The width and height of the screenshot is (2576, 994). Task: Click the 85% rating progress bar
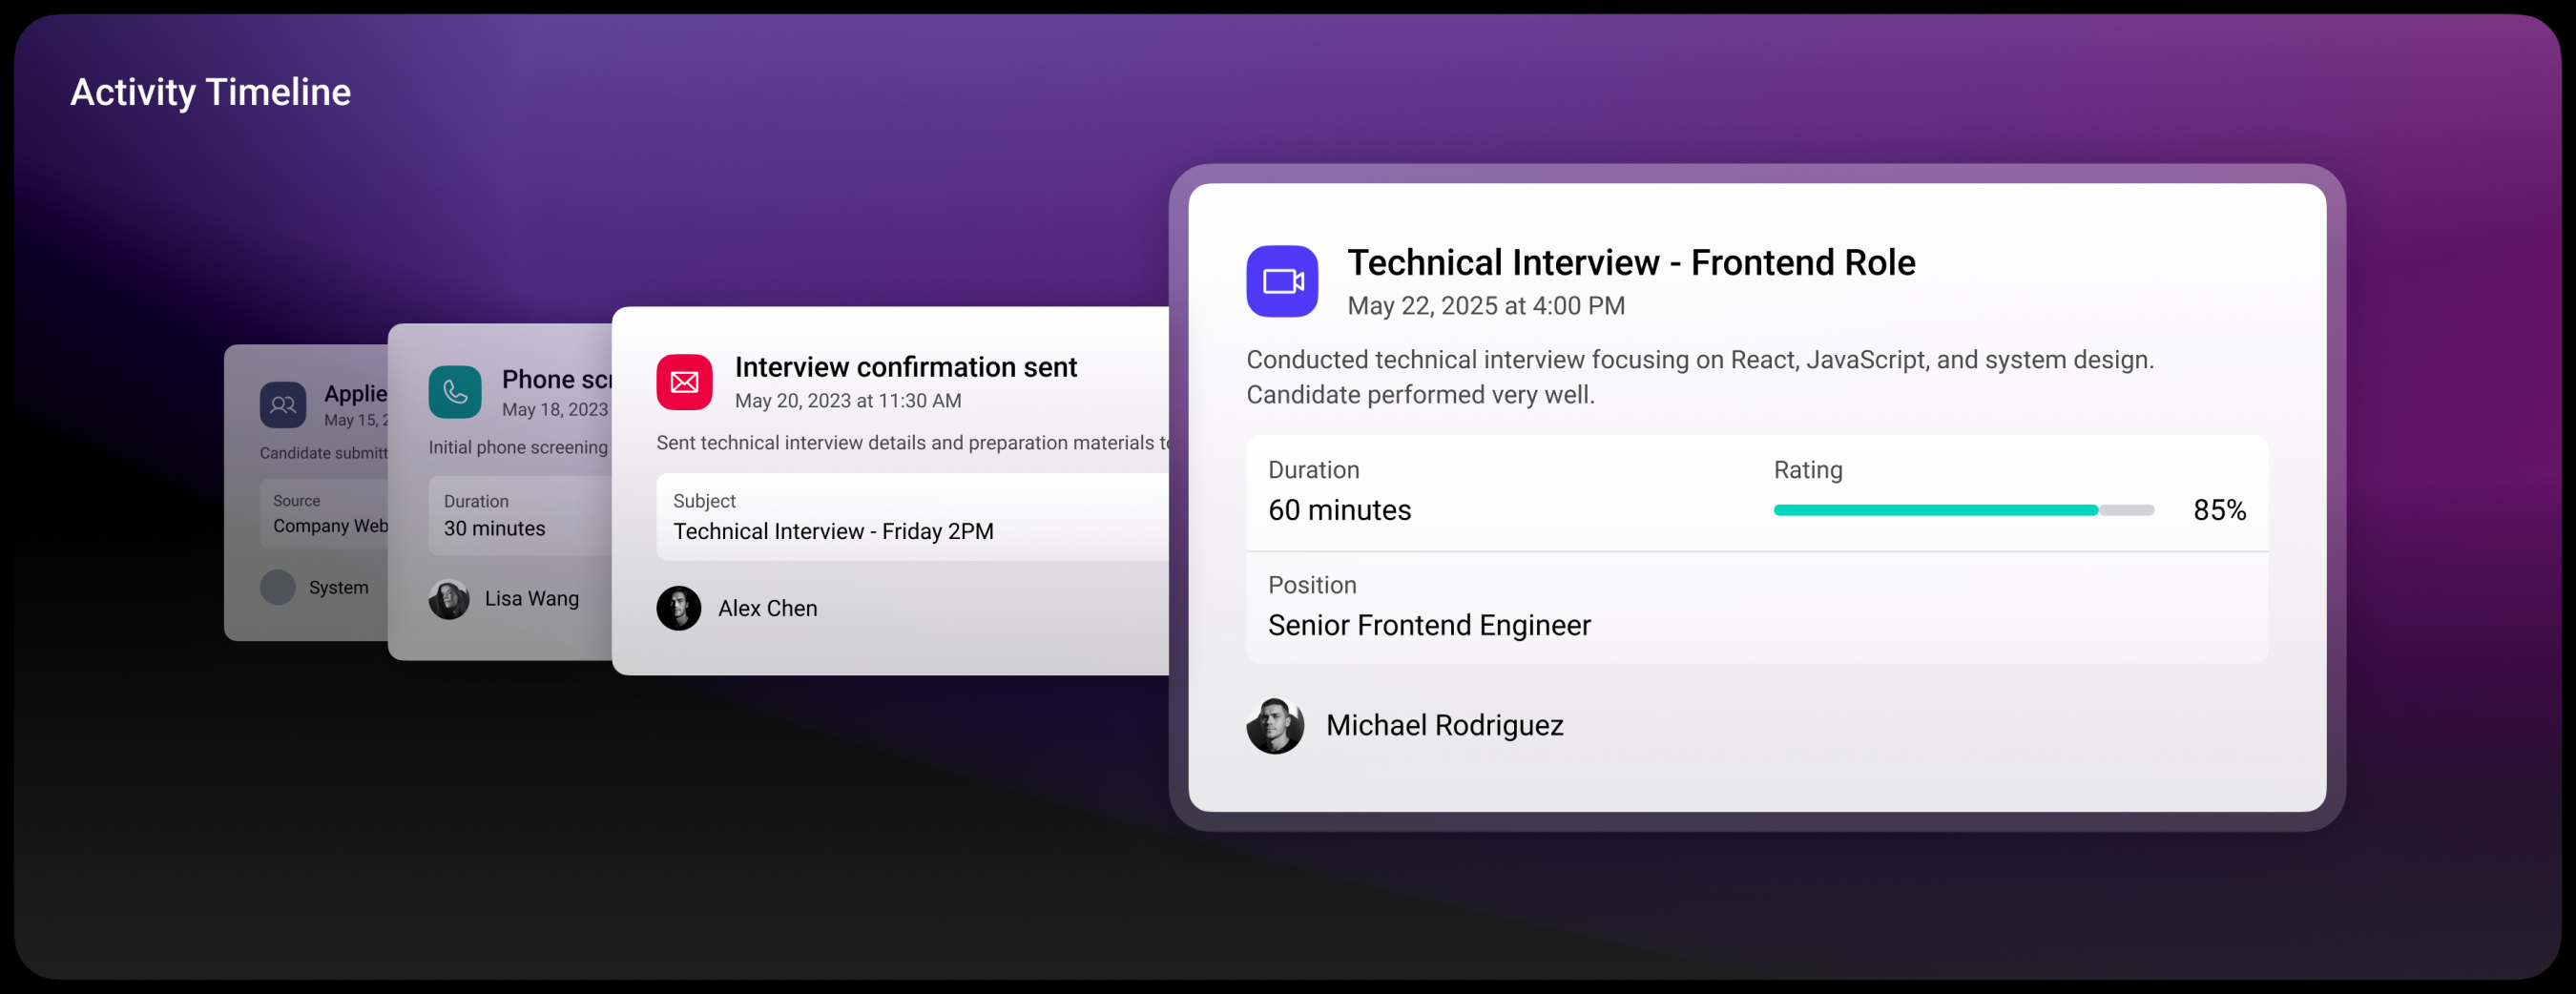(x=1963, y=510)
